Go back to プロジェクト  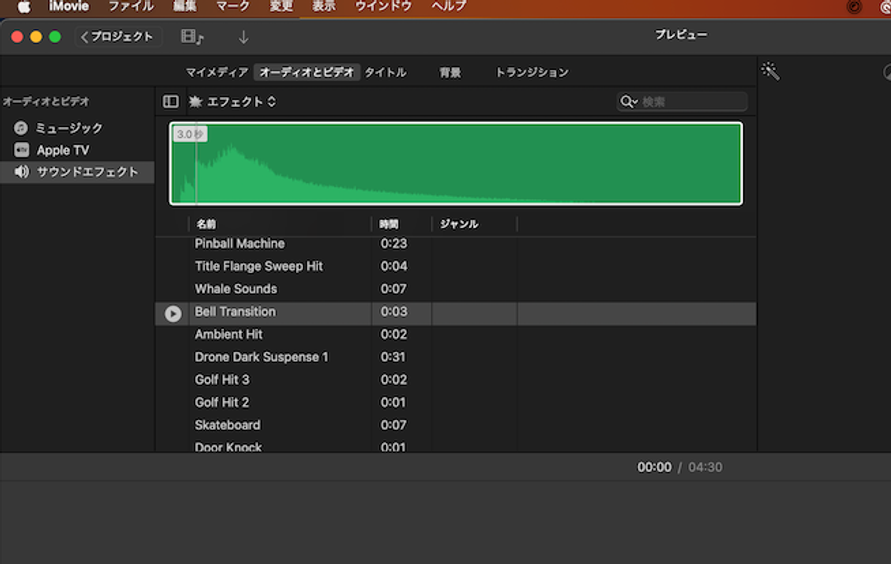pos(118,37)
